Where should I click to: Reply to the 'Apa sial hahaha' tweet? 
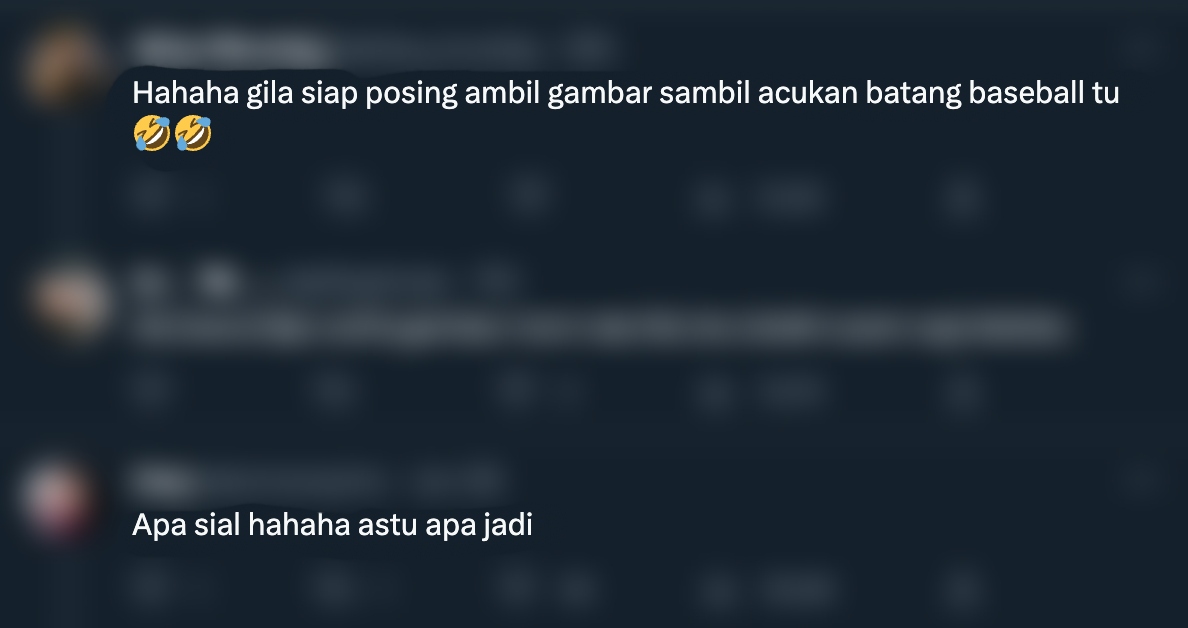click(x=152, y=587)
